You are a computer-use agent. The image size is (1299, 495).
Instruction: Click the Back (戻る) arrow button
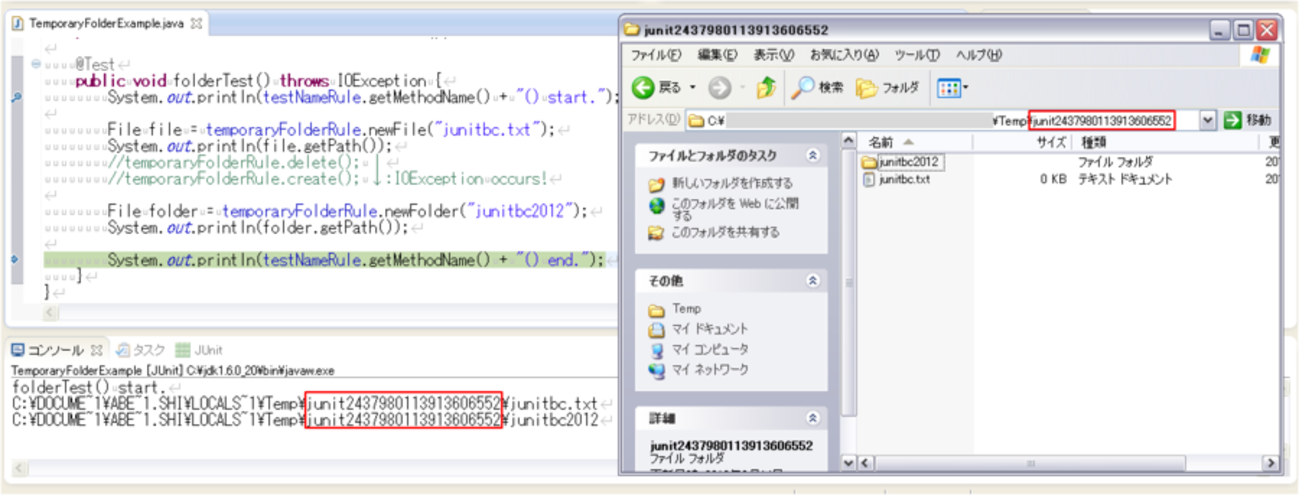[x=645, y=88]
